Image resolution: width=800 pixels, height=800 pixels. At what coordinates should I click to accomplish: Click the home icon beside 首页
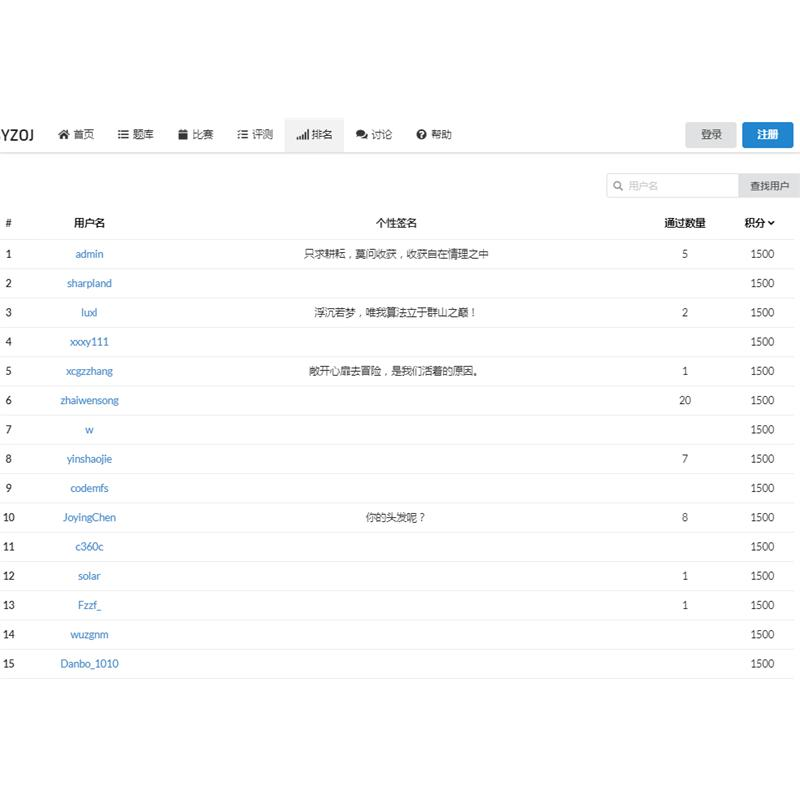tap(64, 135)
